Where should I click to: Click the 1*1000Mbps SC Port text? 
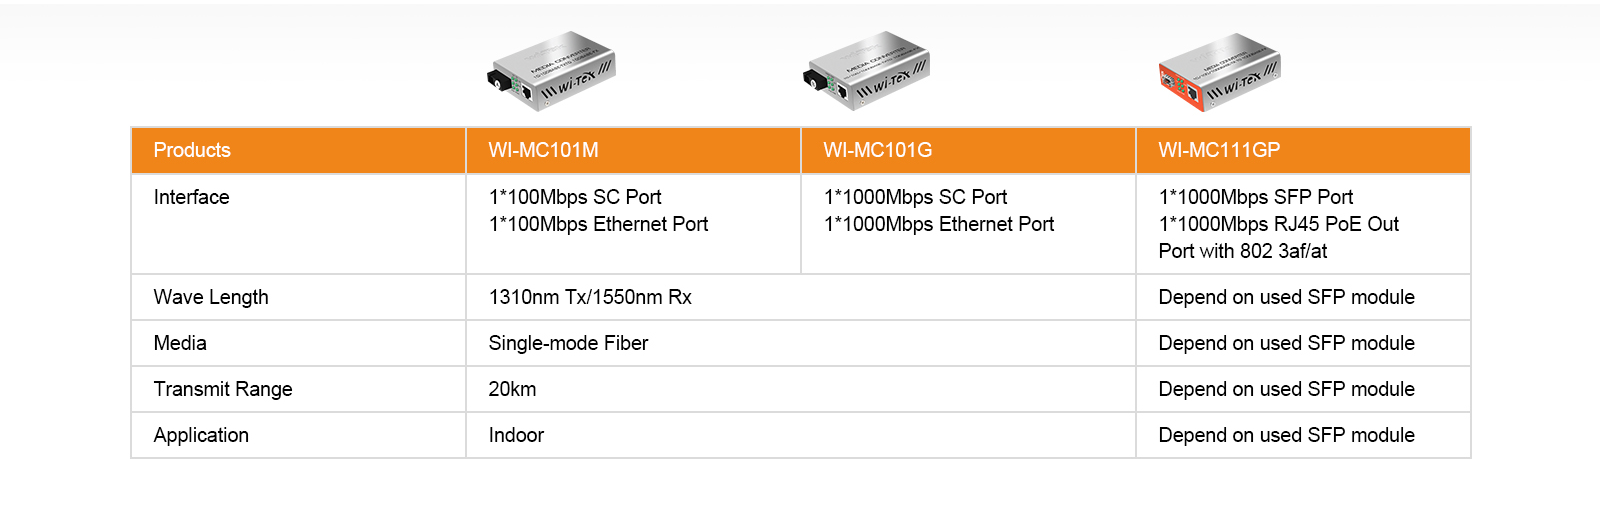click(x=915, y=197)
